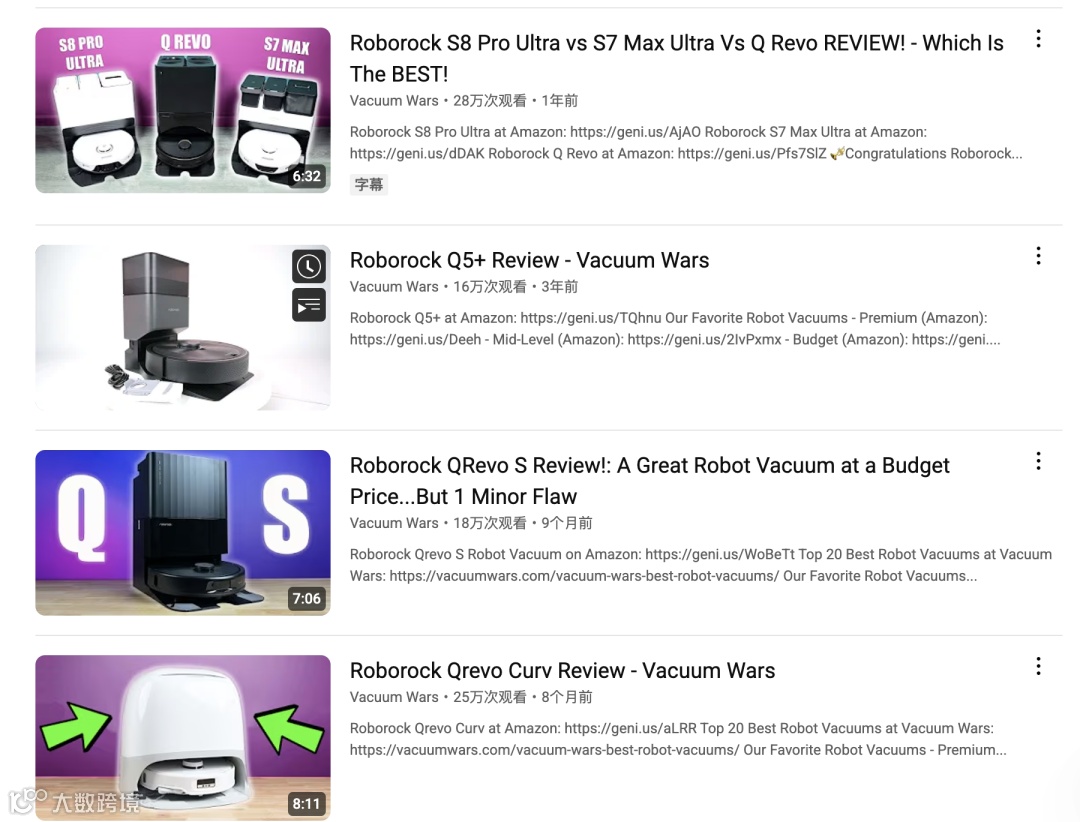Open the Qrevo Curv video thumbnail
The width and height of the screenshot is (1080, 822).
(183, 737)
